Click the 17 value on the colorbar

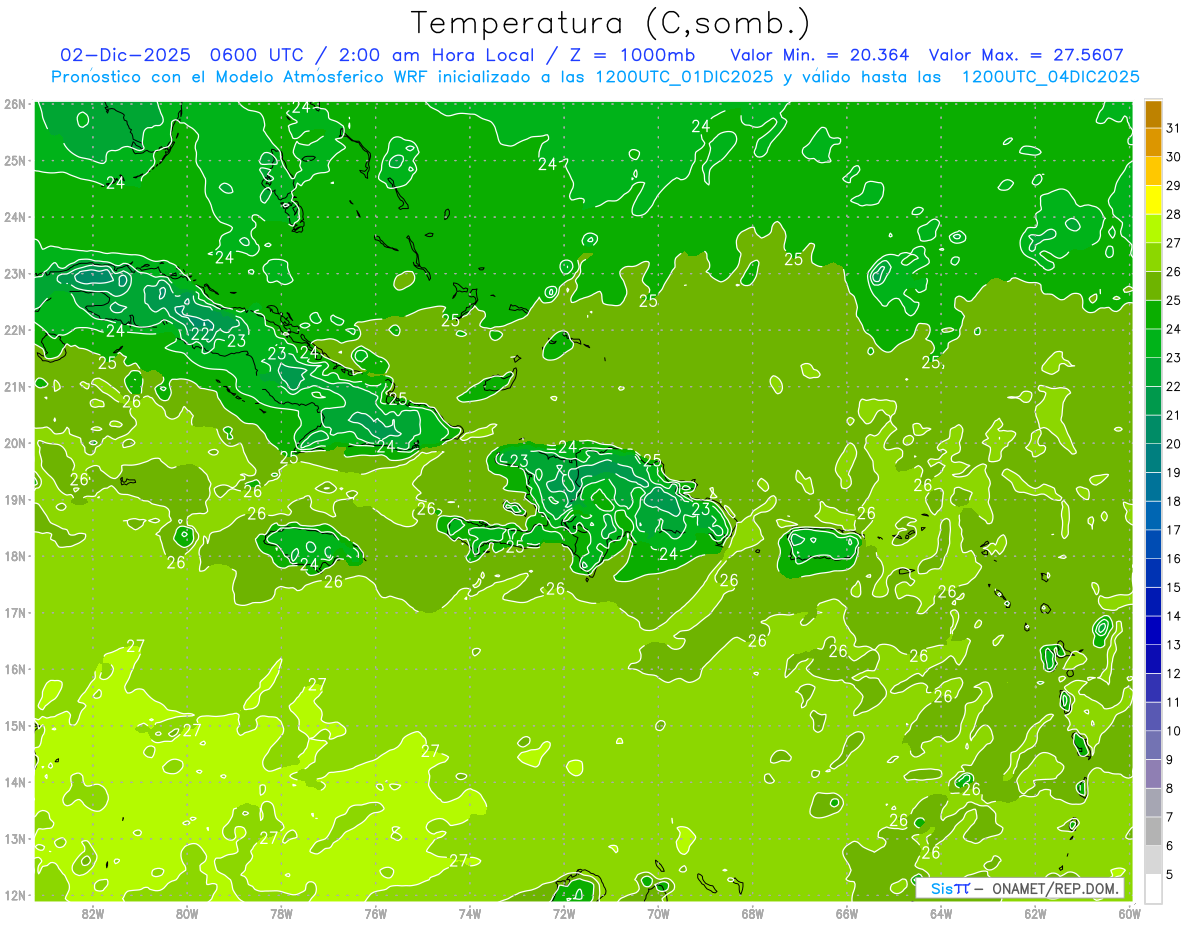pos(1173,530)
